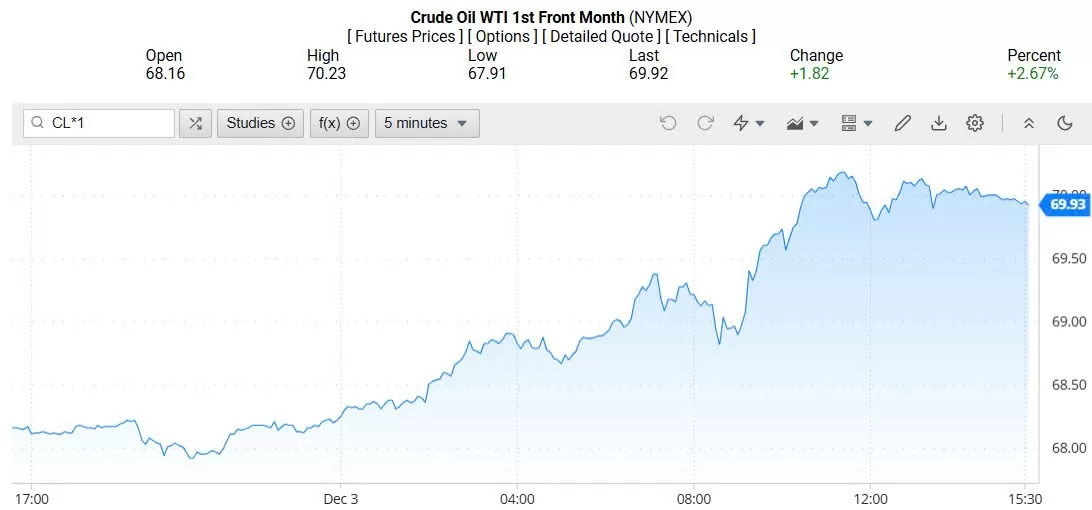
Task: Open the 5 minutes interval dropdown
Action: pos(426,123)
